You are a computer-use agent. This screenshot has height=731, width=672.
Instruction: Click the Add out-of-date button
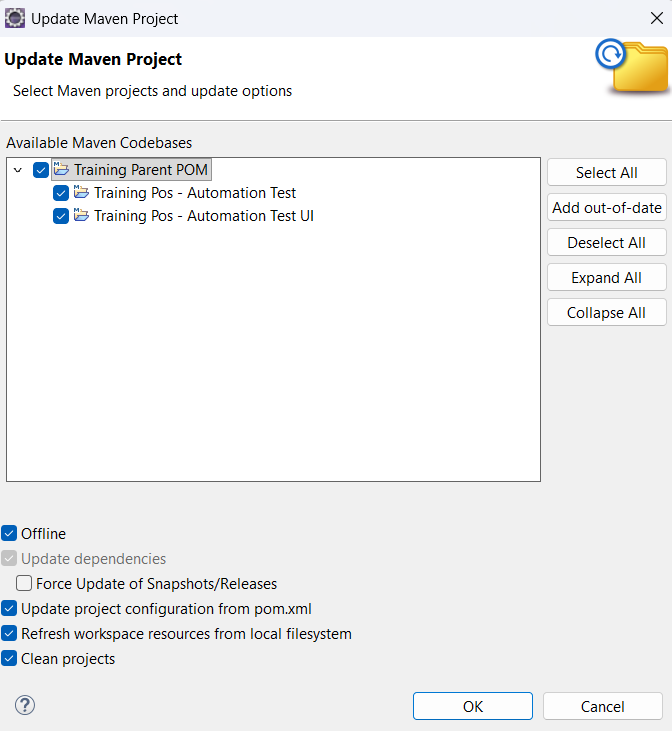point(607,207)
